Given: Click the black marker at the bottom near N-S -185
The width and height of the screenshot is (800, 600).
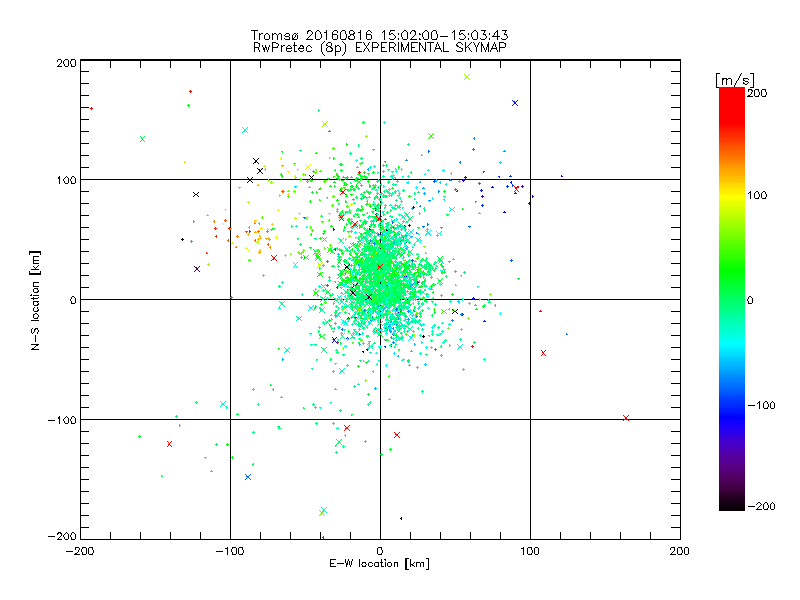Looking at the screenshot, I should tap(401, 518).
